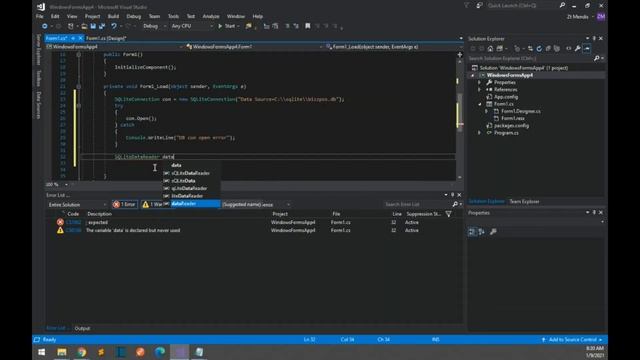Click the Windows Start button
The image size is (640, 360).
pos(42,352)
